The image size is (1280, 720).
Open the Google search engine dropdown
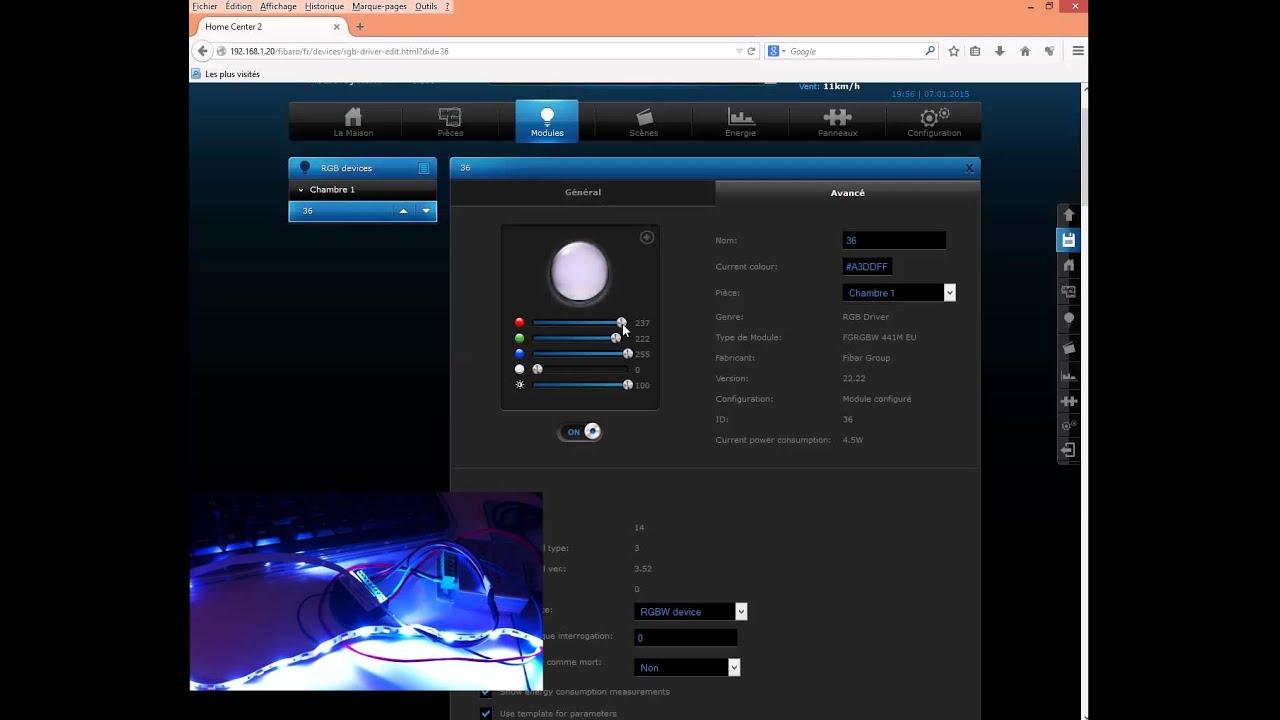777,51
